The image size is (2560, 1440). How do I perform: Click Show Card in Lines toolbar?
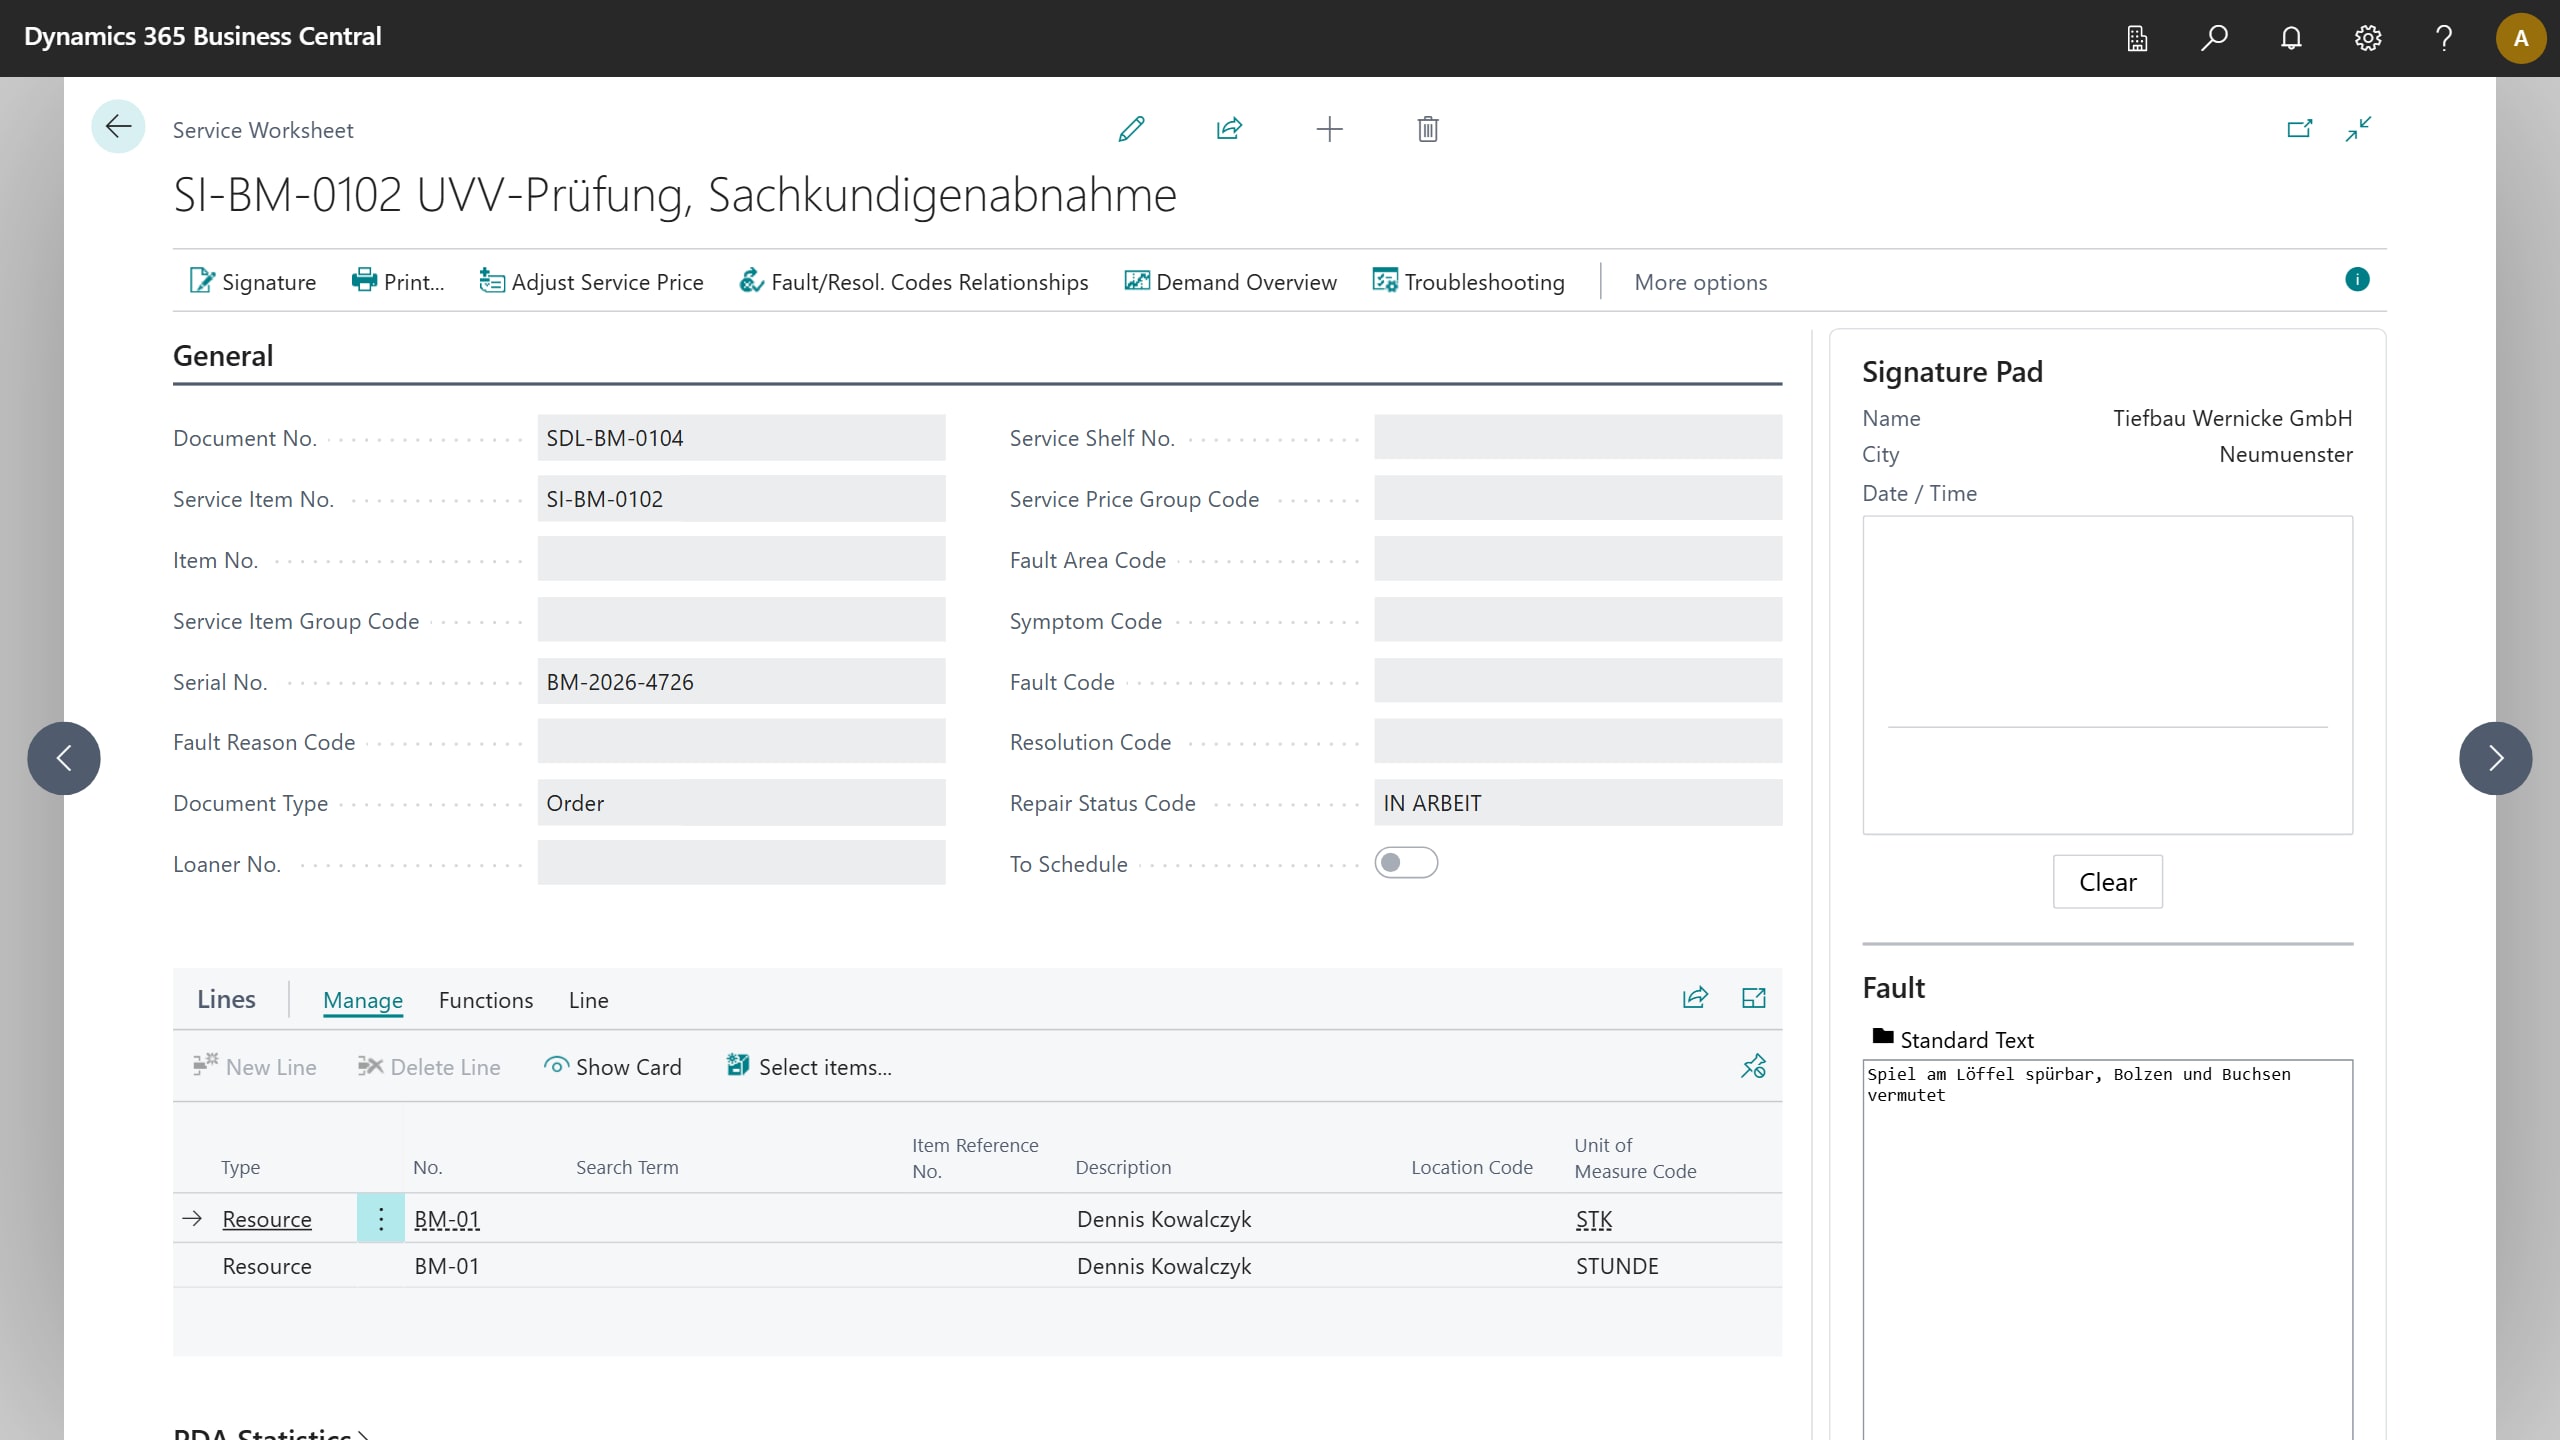click(x=612, y=1067)
